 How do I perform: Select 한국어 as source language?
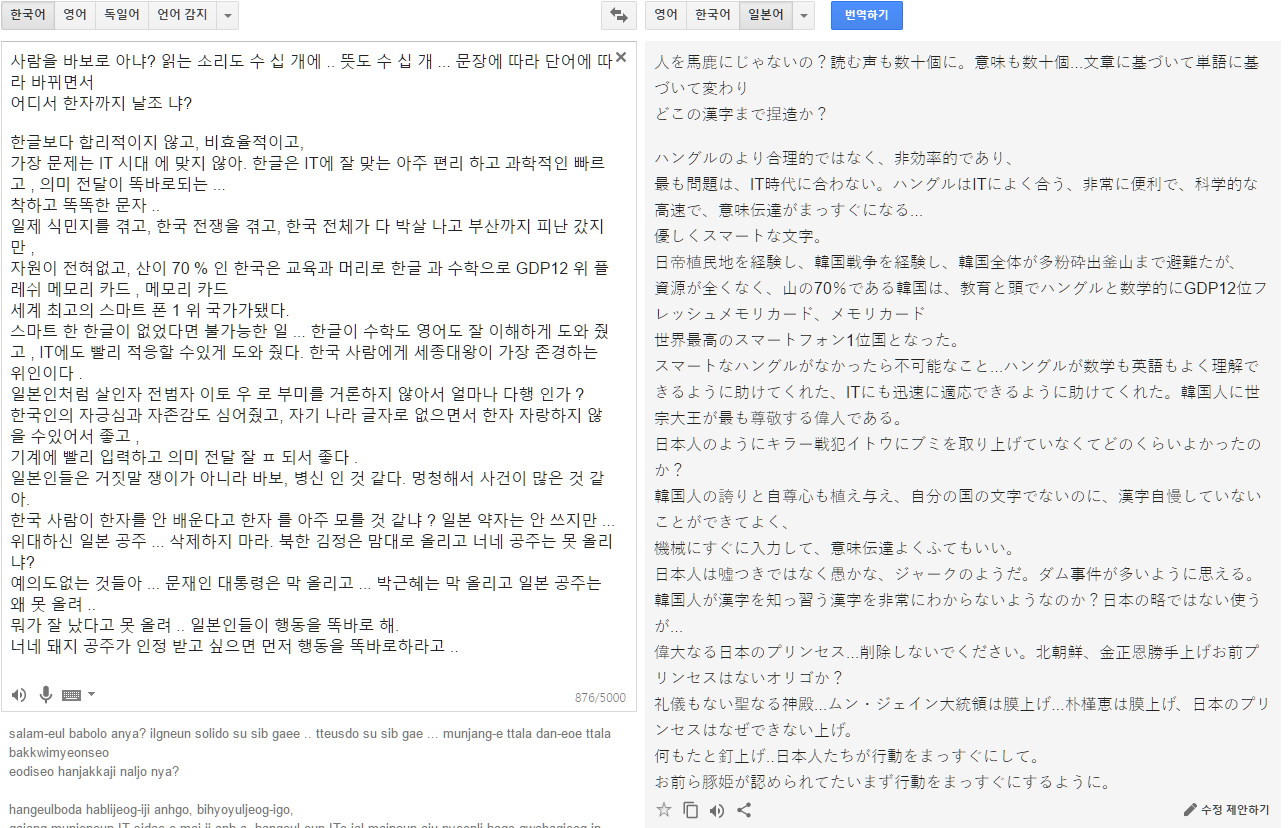[x=27, y=15]
